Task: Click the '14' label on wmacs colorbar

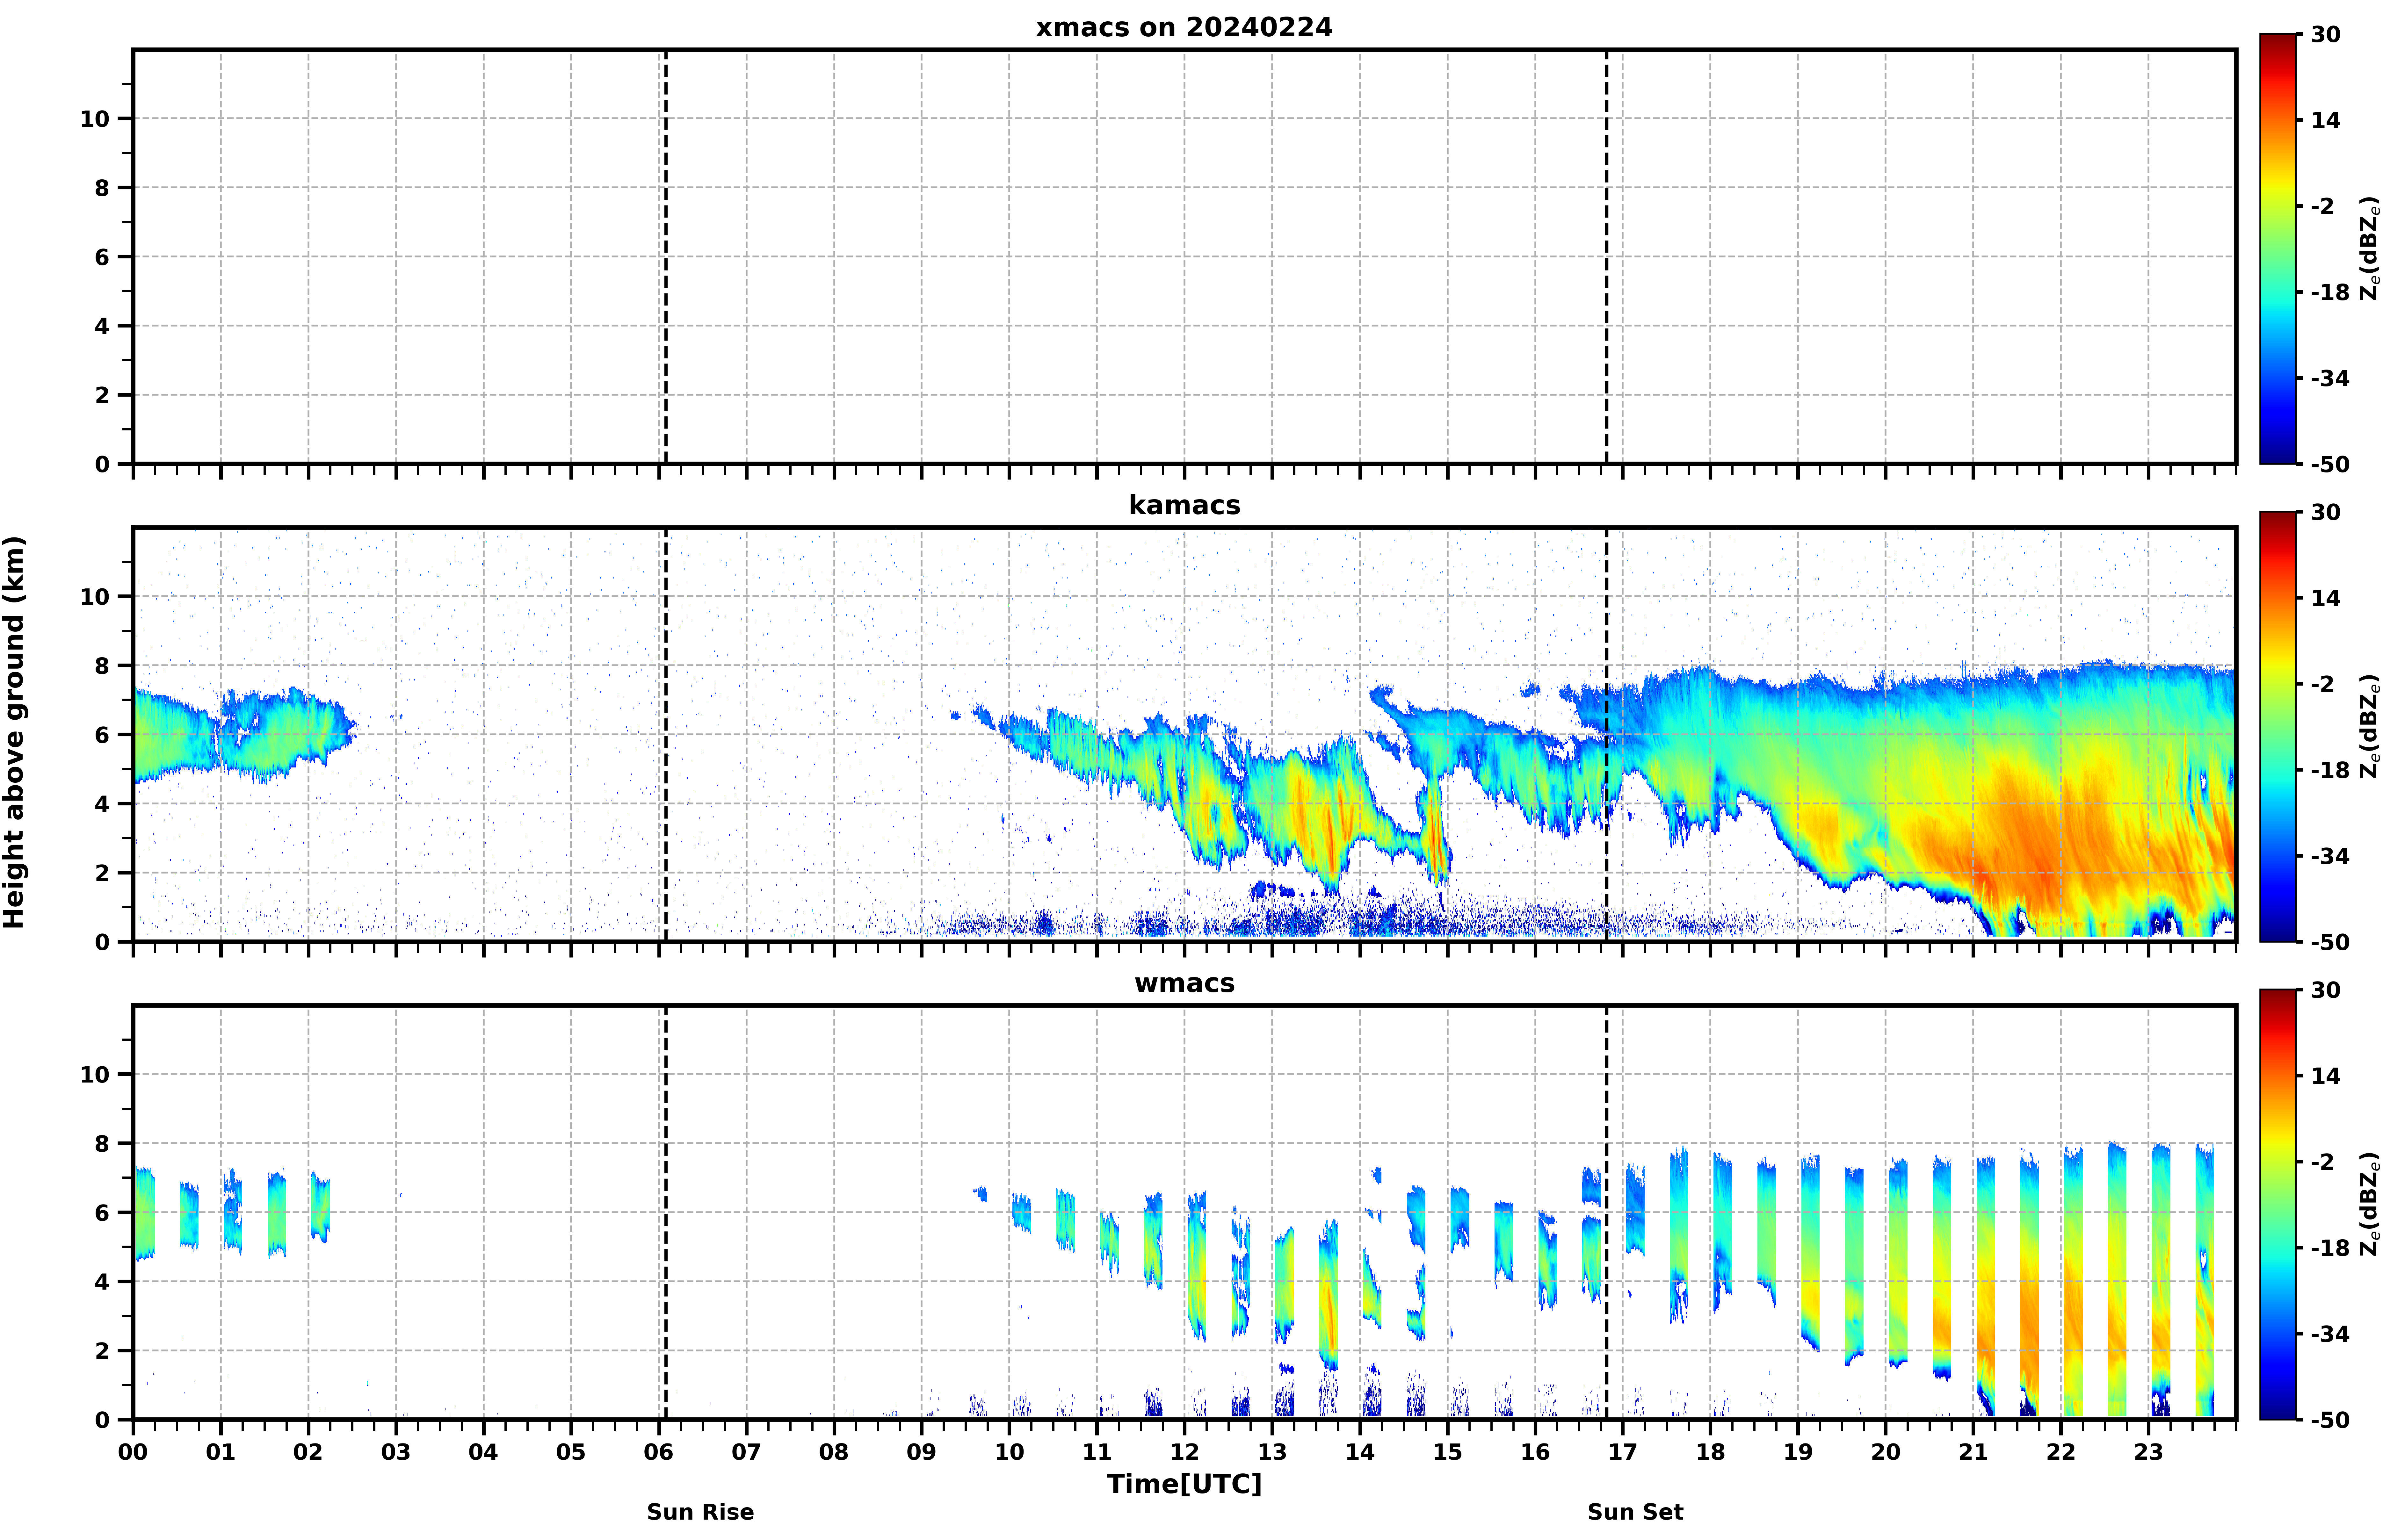Action: (x=2326, y=1076)
